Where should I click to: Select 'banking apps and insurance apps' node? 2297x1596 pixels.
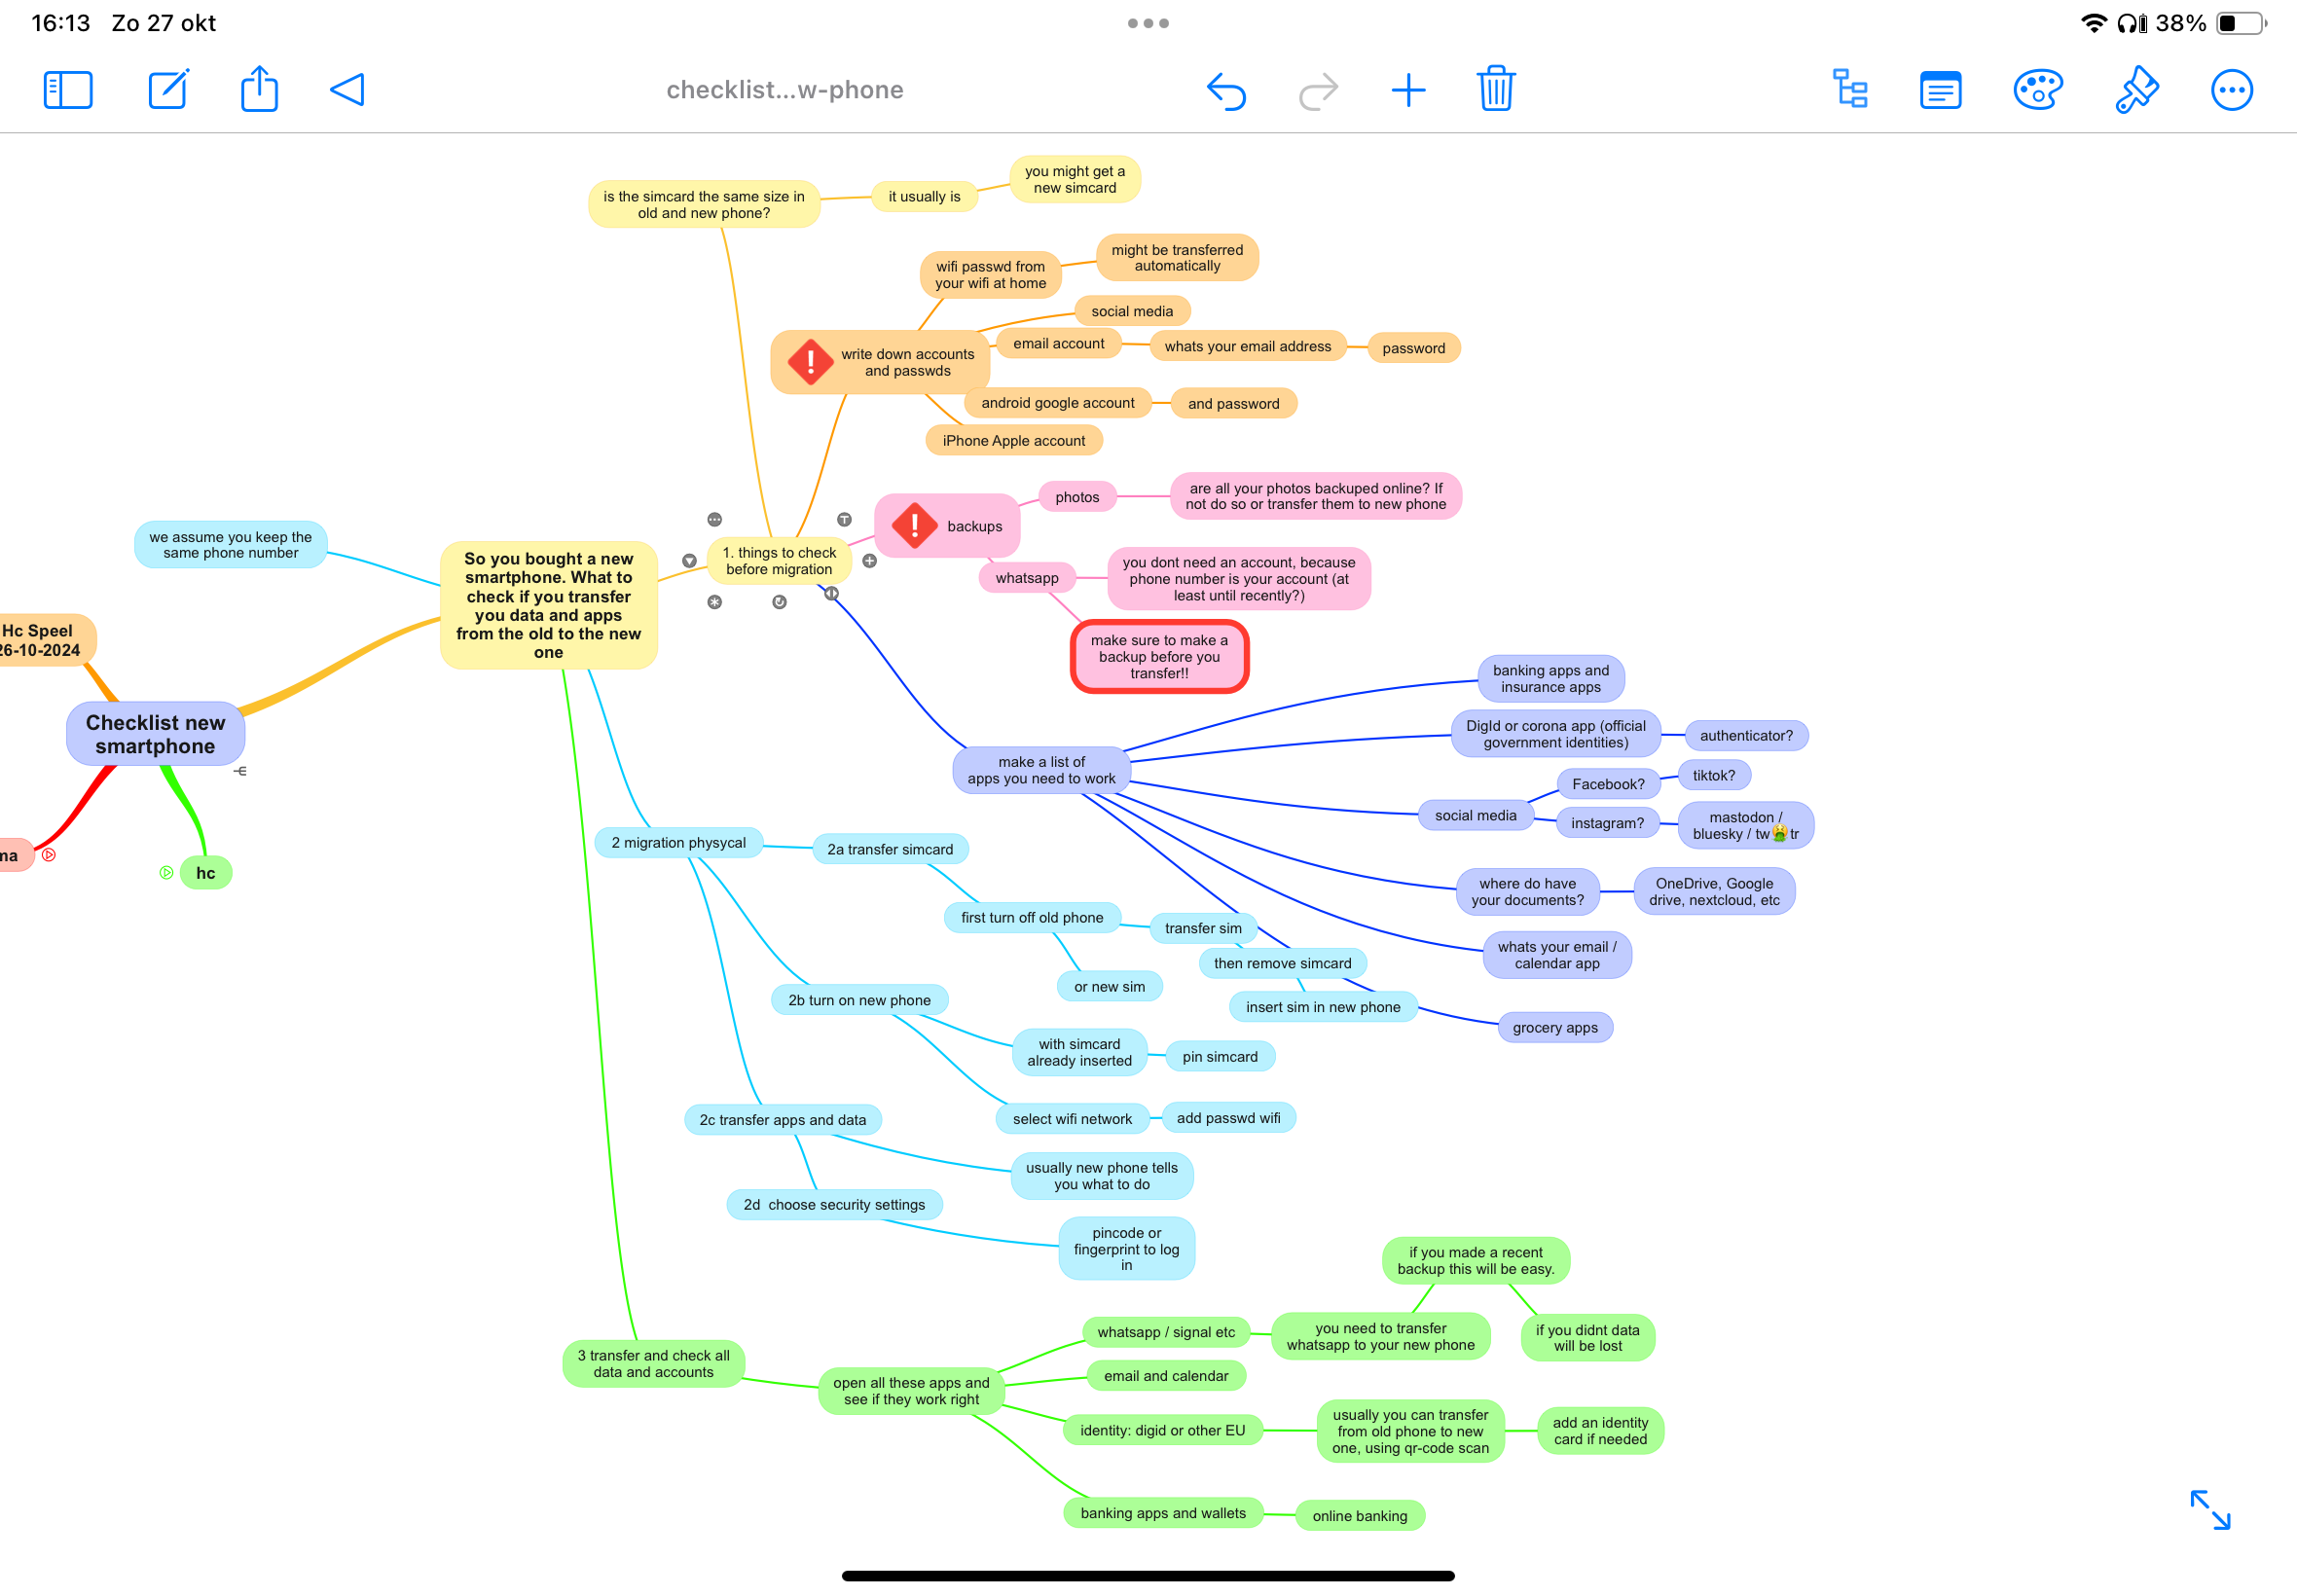(x=1551, y=678)
